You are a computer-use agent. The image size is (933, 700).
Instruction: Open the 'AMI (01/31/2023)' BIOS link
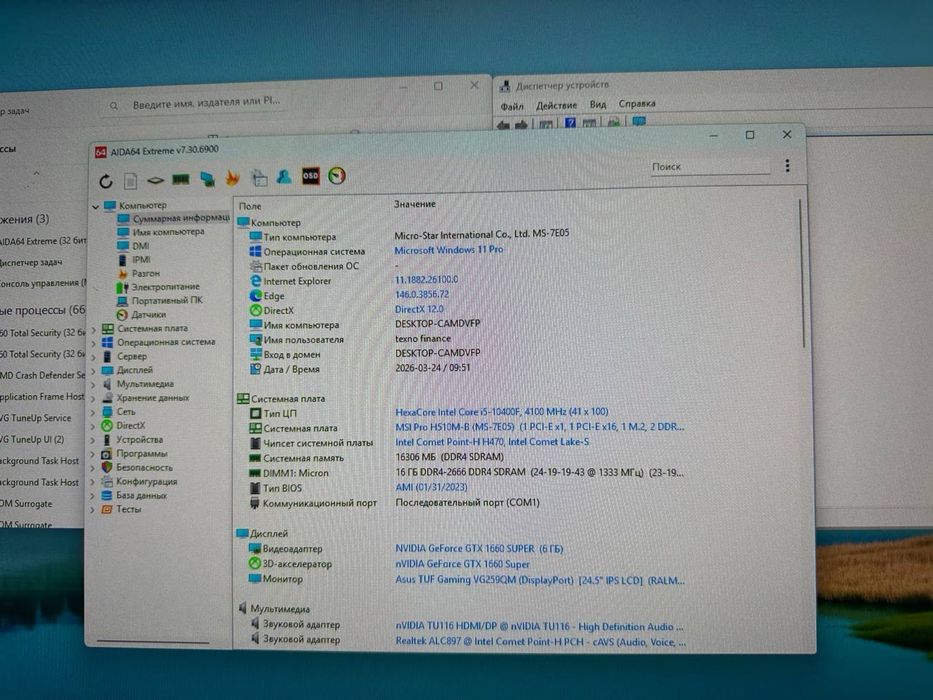431,487
